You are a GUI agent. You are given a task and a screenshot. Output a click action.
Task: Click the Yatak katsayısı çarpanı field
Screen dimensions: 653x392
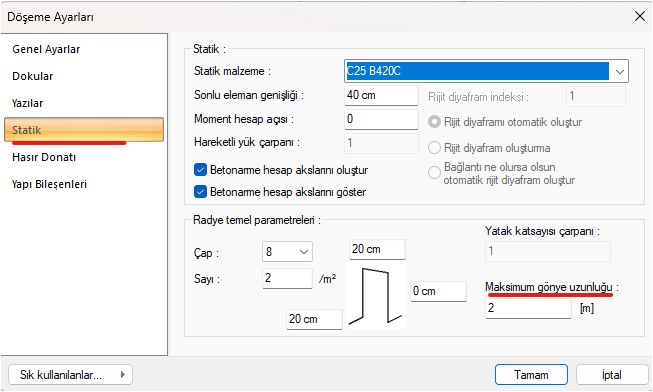click(x=548, y=251)
